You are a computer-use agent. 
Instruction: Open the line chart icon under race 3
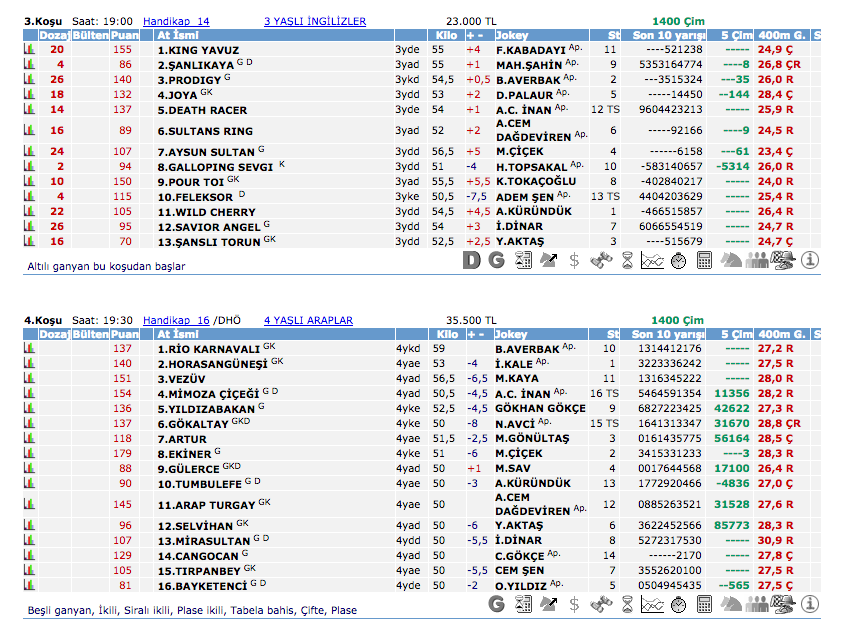click(x=652, y=261)
